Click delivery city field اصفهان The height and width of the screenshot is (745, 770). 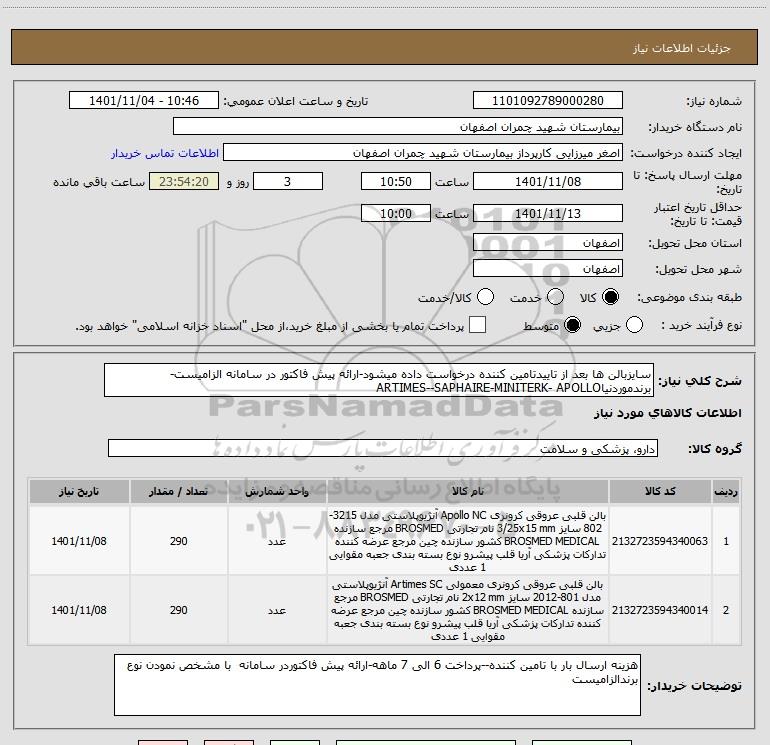pos(548,269)
